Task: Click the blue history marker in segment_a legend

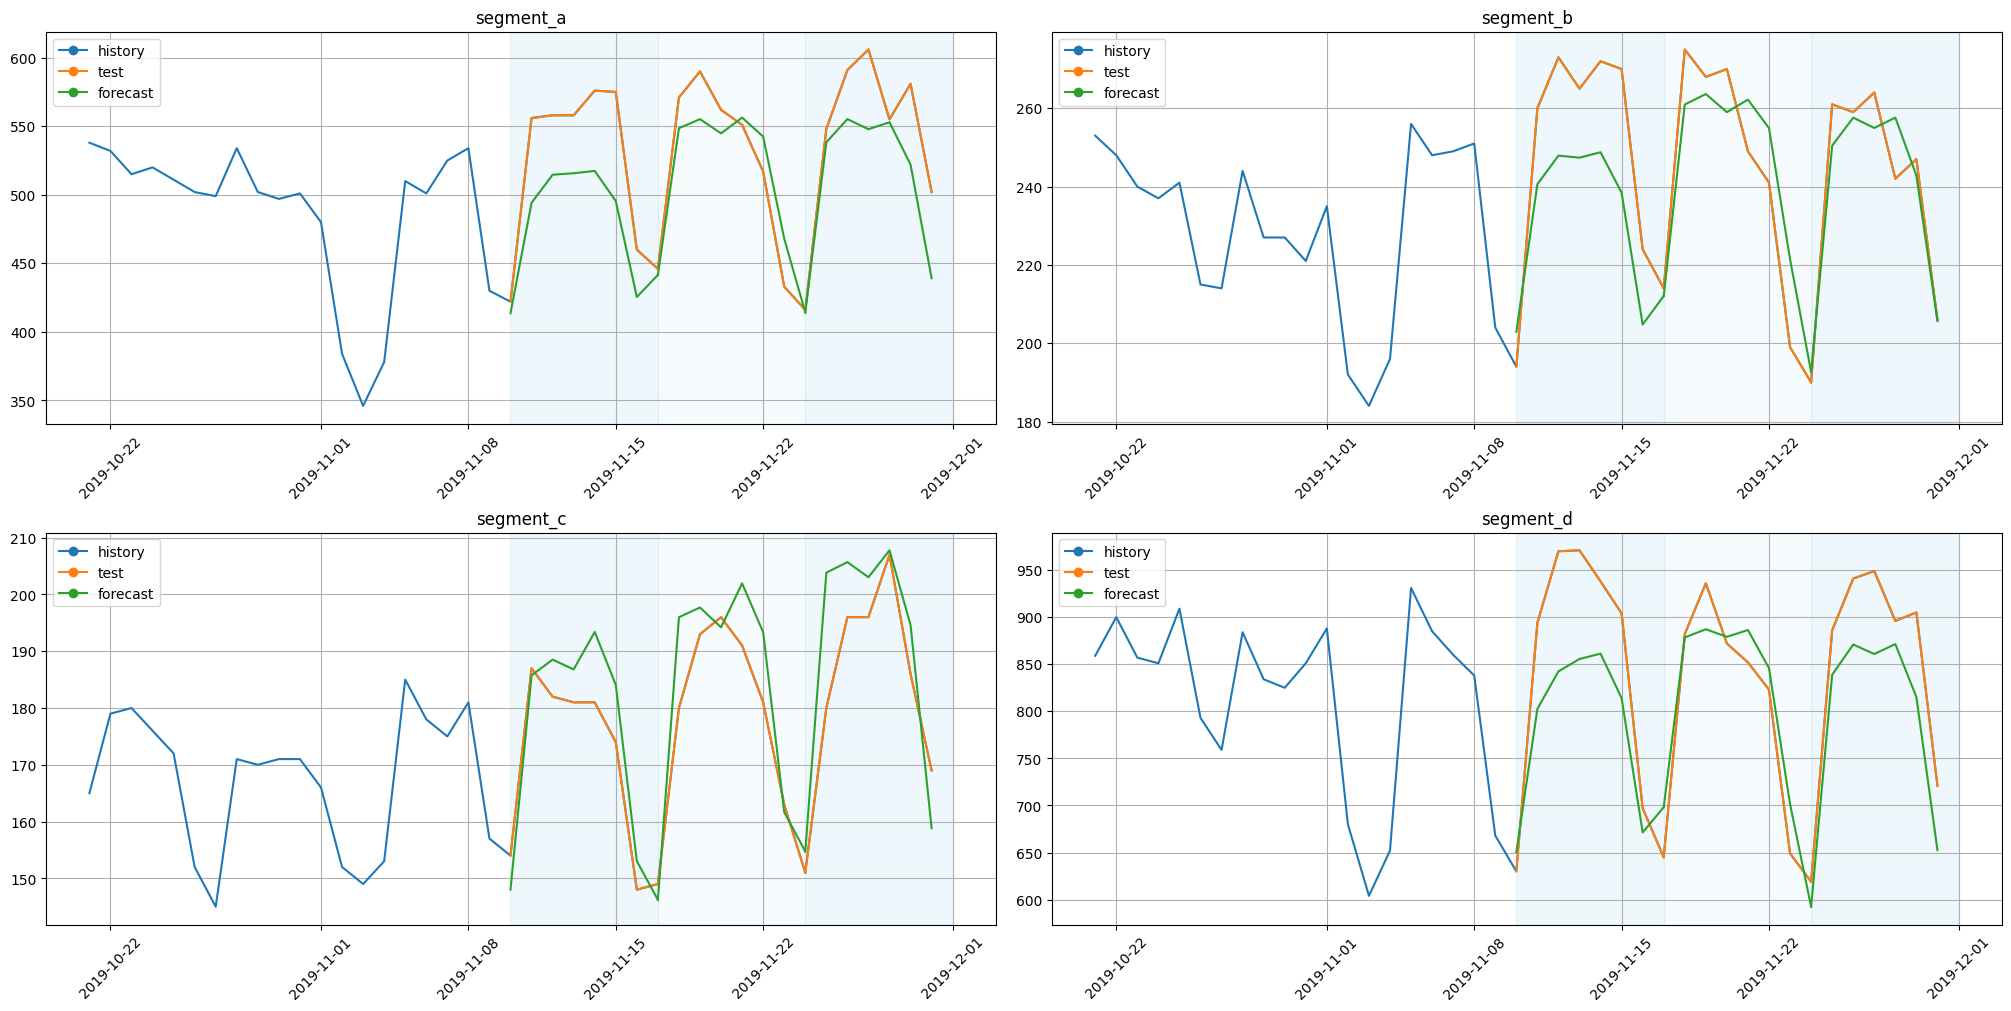Action: 74,51
